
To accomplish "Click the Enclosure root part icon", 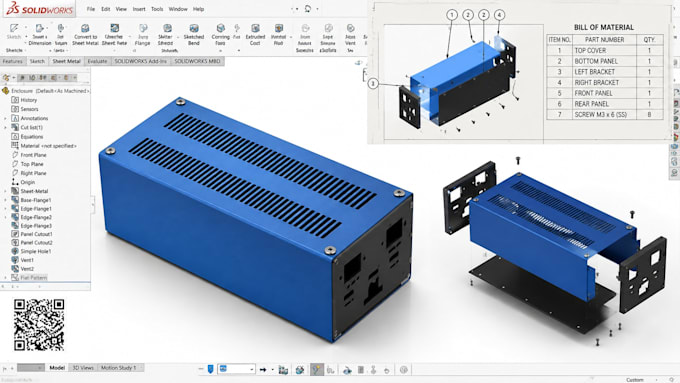I will (x=6, y=91).
